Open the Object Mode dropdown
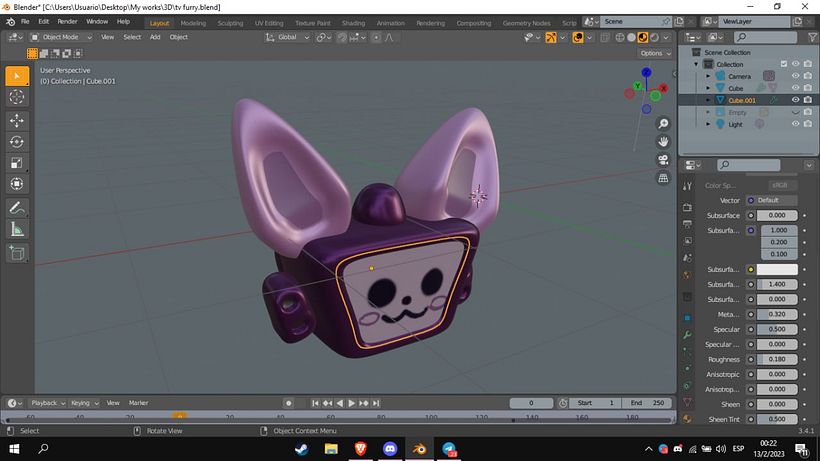Screen dimensions: 820x461 click(61, 37)
